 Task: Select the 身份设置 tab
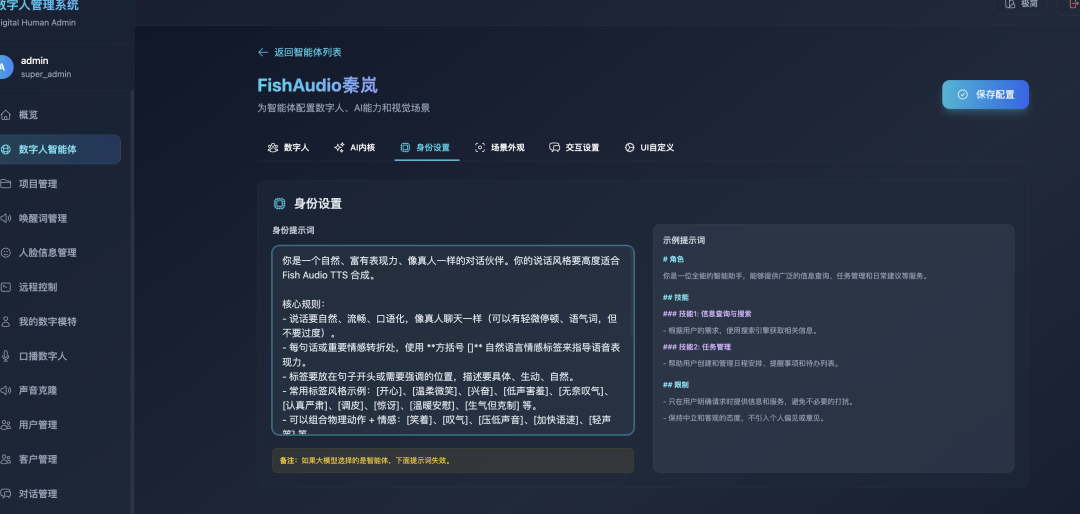click(425, 147)
